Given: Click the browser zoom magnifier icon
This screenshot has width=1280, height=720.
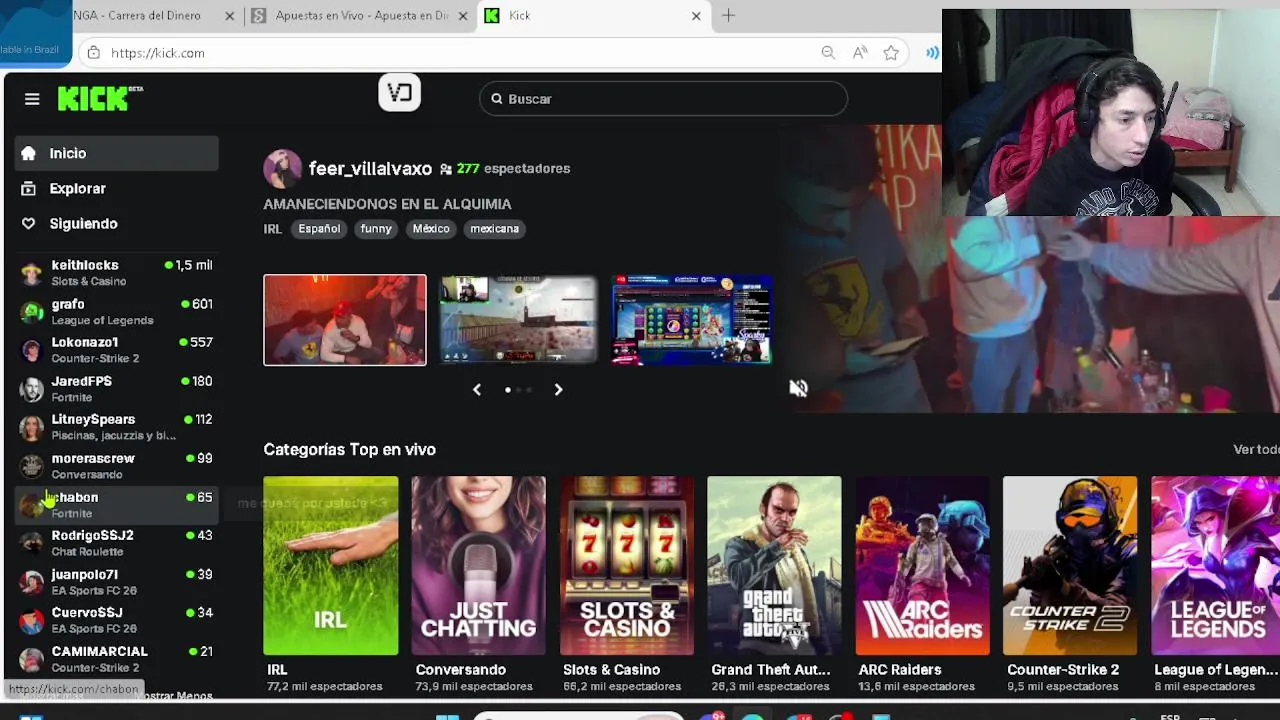Looking at the screenshot, I should (828, 53).
